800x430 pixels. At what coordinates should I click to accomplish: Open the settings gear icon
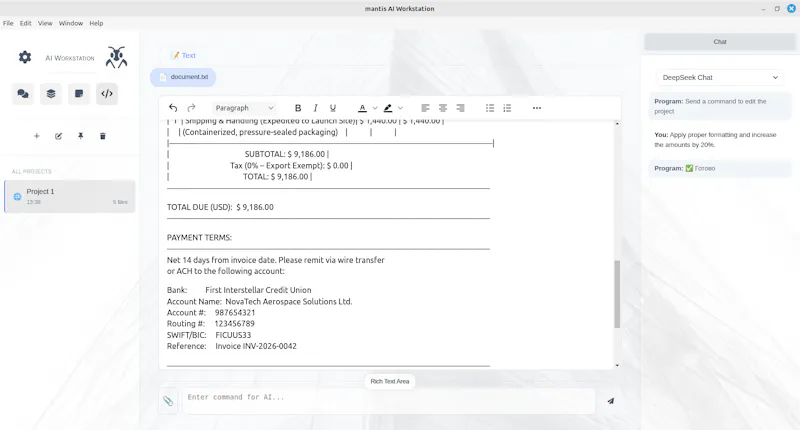[24, 57]
